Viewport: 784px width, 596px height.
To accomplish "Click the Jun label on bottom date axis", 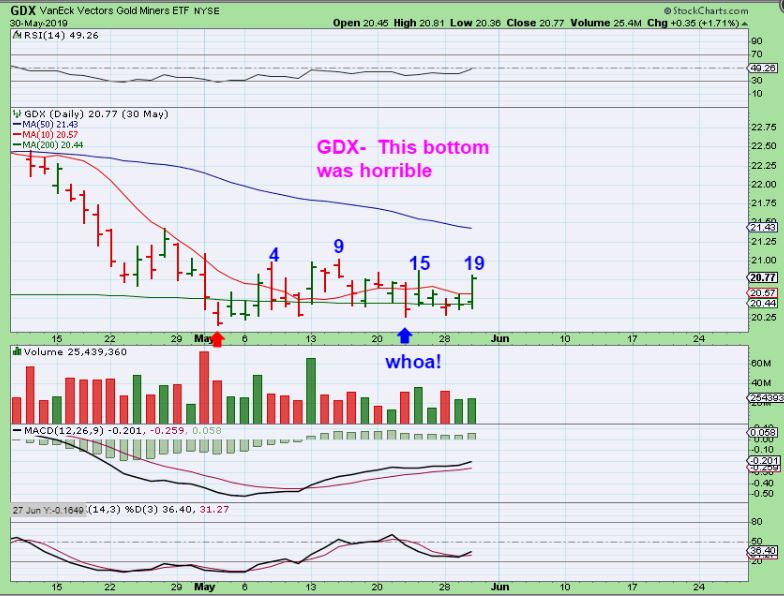I will tap(500, 586).
